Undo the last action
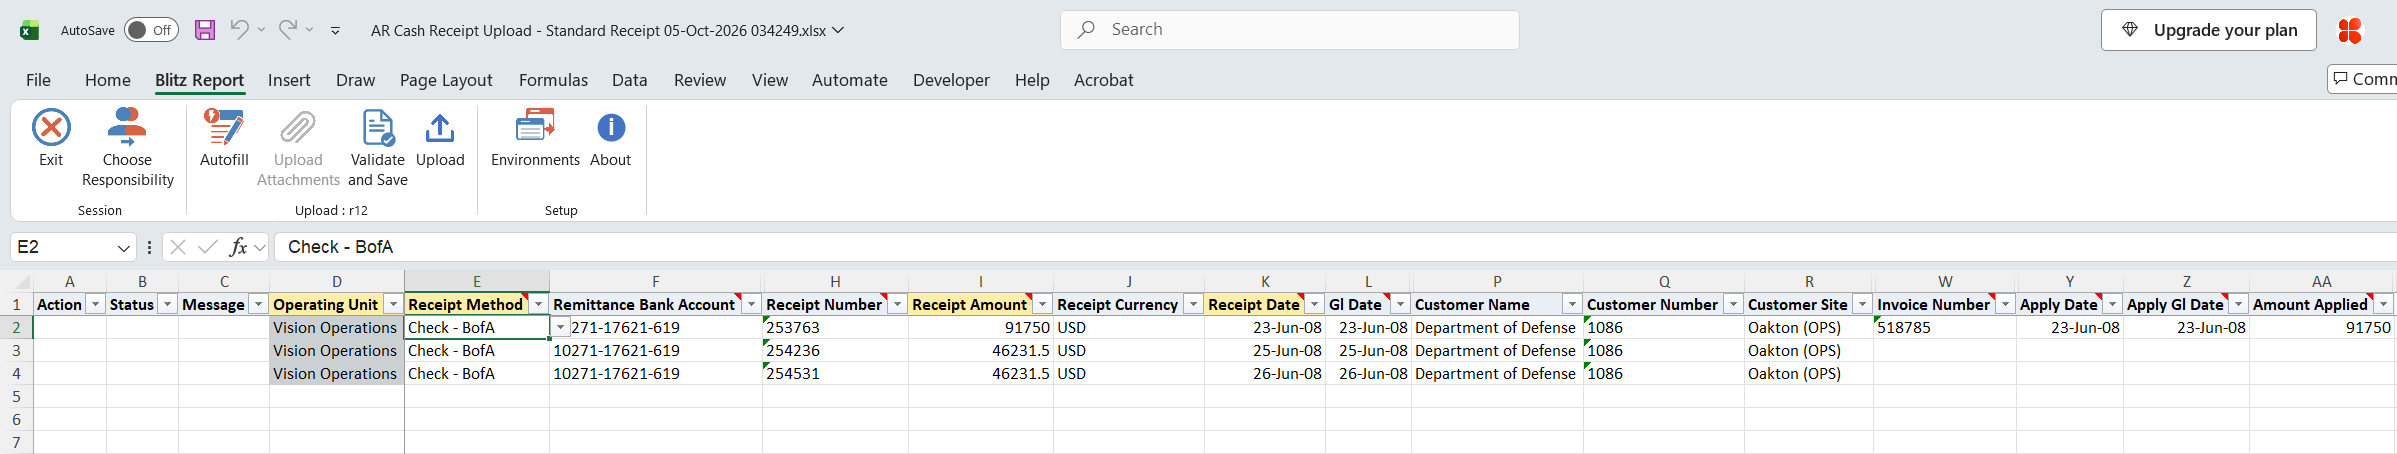This screenshot has width=2397, height=454. click(239, 30)
